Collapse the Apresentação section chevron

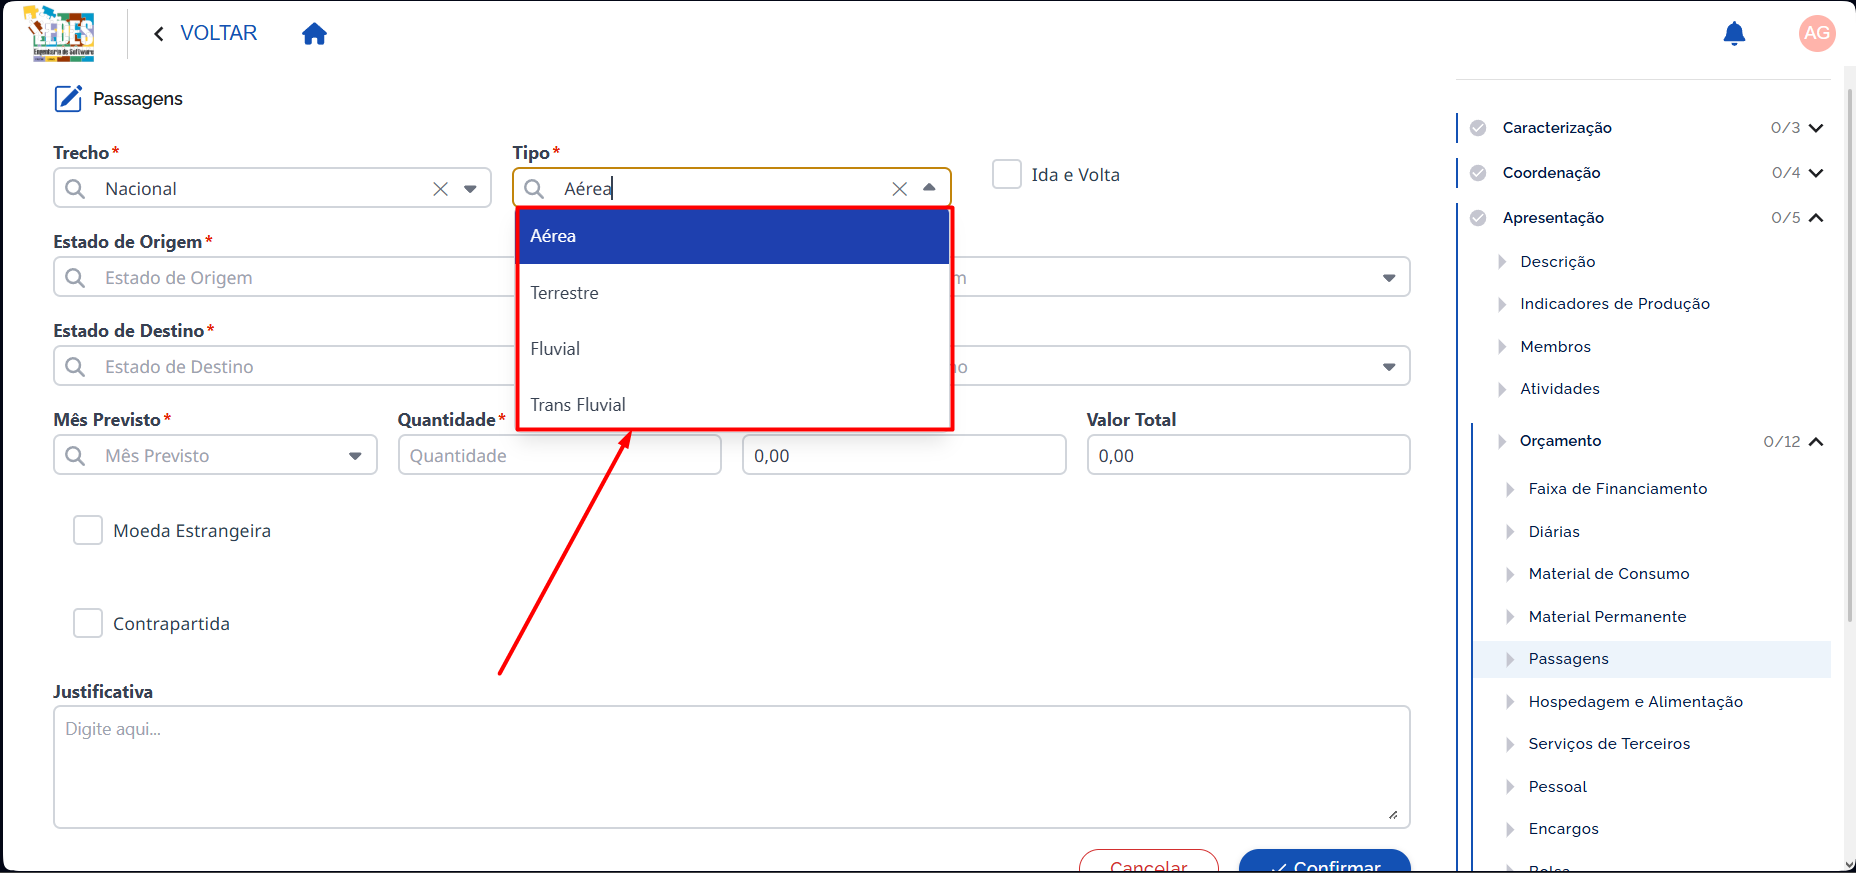pyautogui.click(x=1816, y=218)
